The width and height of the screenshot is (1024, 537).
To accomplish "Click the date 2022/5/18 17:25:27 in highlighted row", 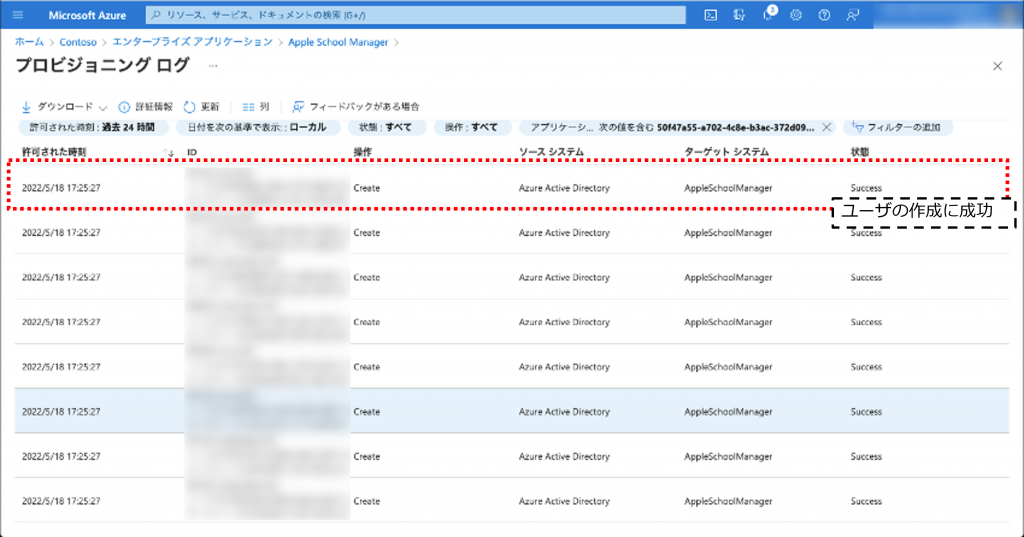I will coord(61,412).
